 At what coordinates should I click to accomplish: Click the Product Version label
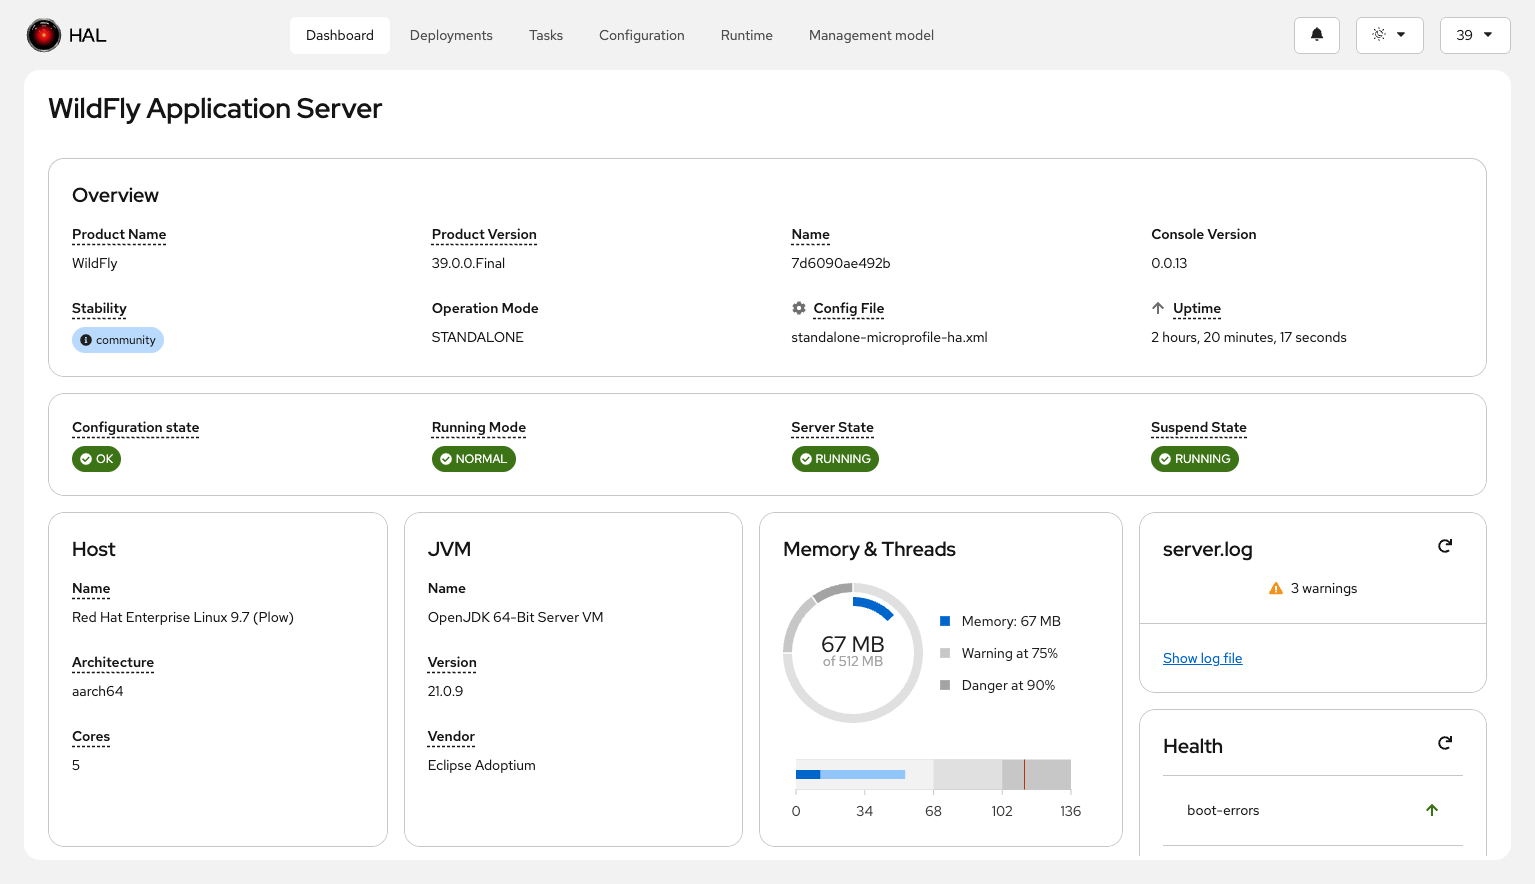(484, 234)
